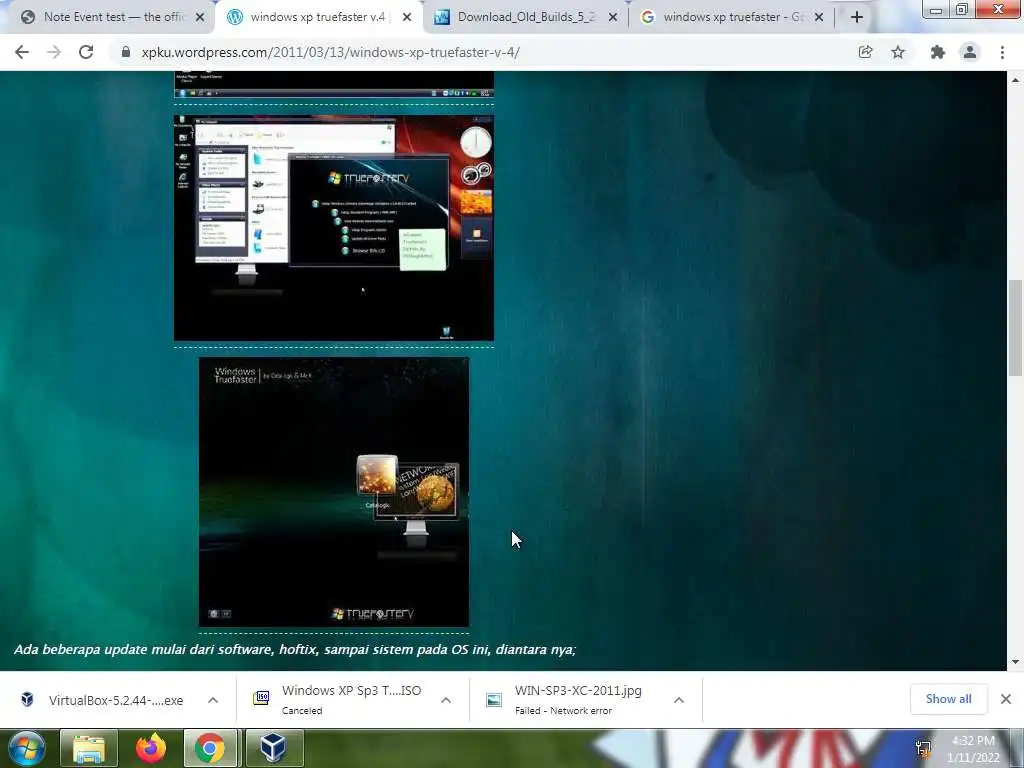Click the page vertical scrollbar thumb
Image resolution: width=1024 pixels, height=768 pixels.
(x=1015, y=328)
